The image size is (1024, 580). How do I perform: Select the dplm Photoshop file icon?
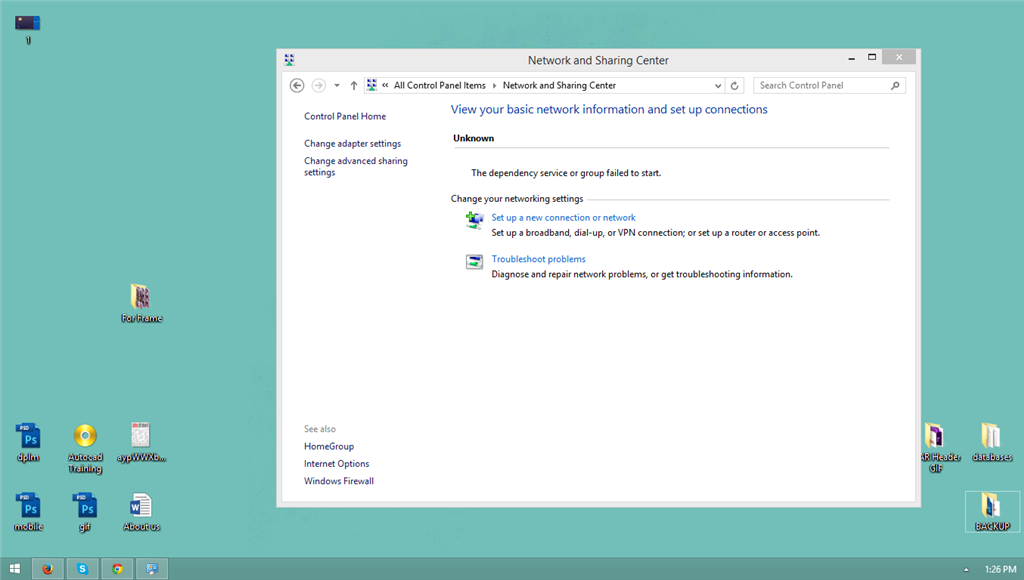coord(28,443)
